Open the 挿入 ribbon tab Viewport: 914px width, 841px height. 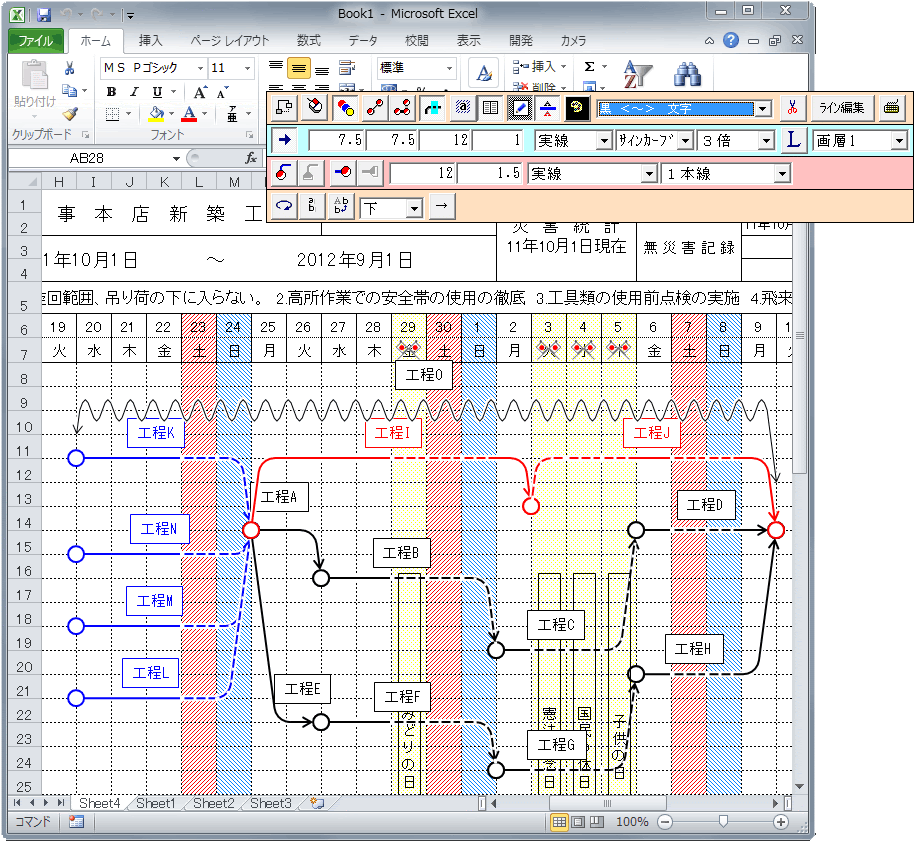(150, 41)
